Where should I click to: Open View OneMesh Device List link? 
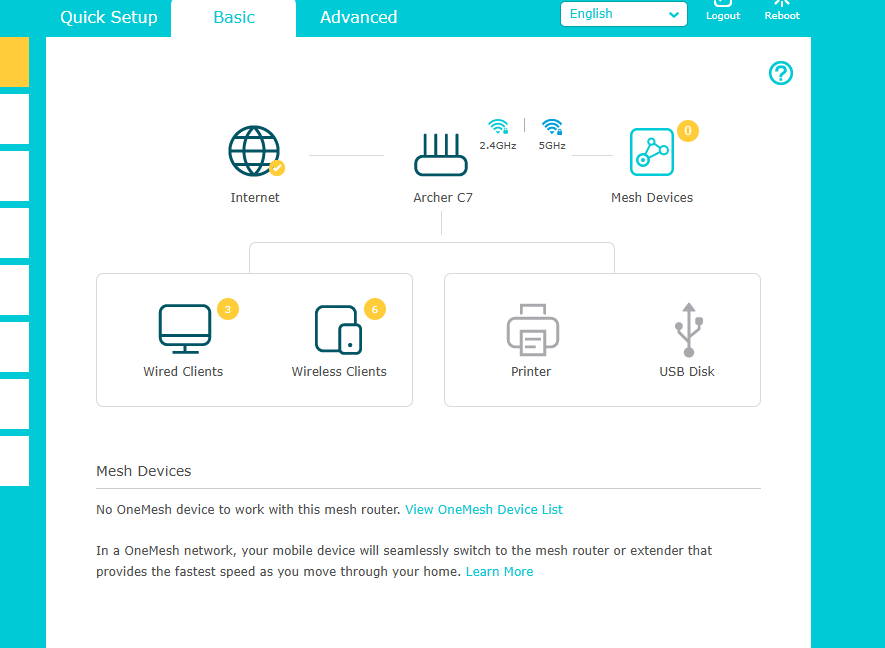click(484, 510)
